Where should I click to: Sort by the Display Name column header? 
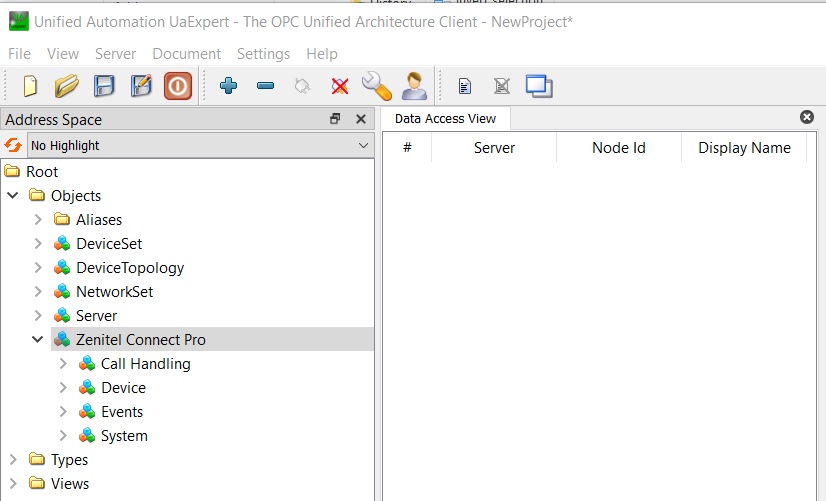(744, 148)
